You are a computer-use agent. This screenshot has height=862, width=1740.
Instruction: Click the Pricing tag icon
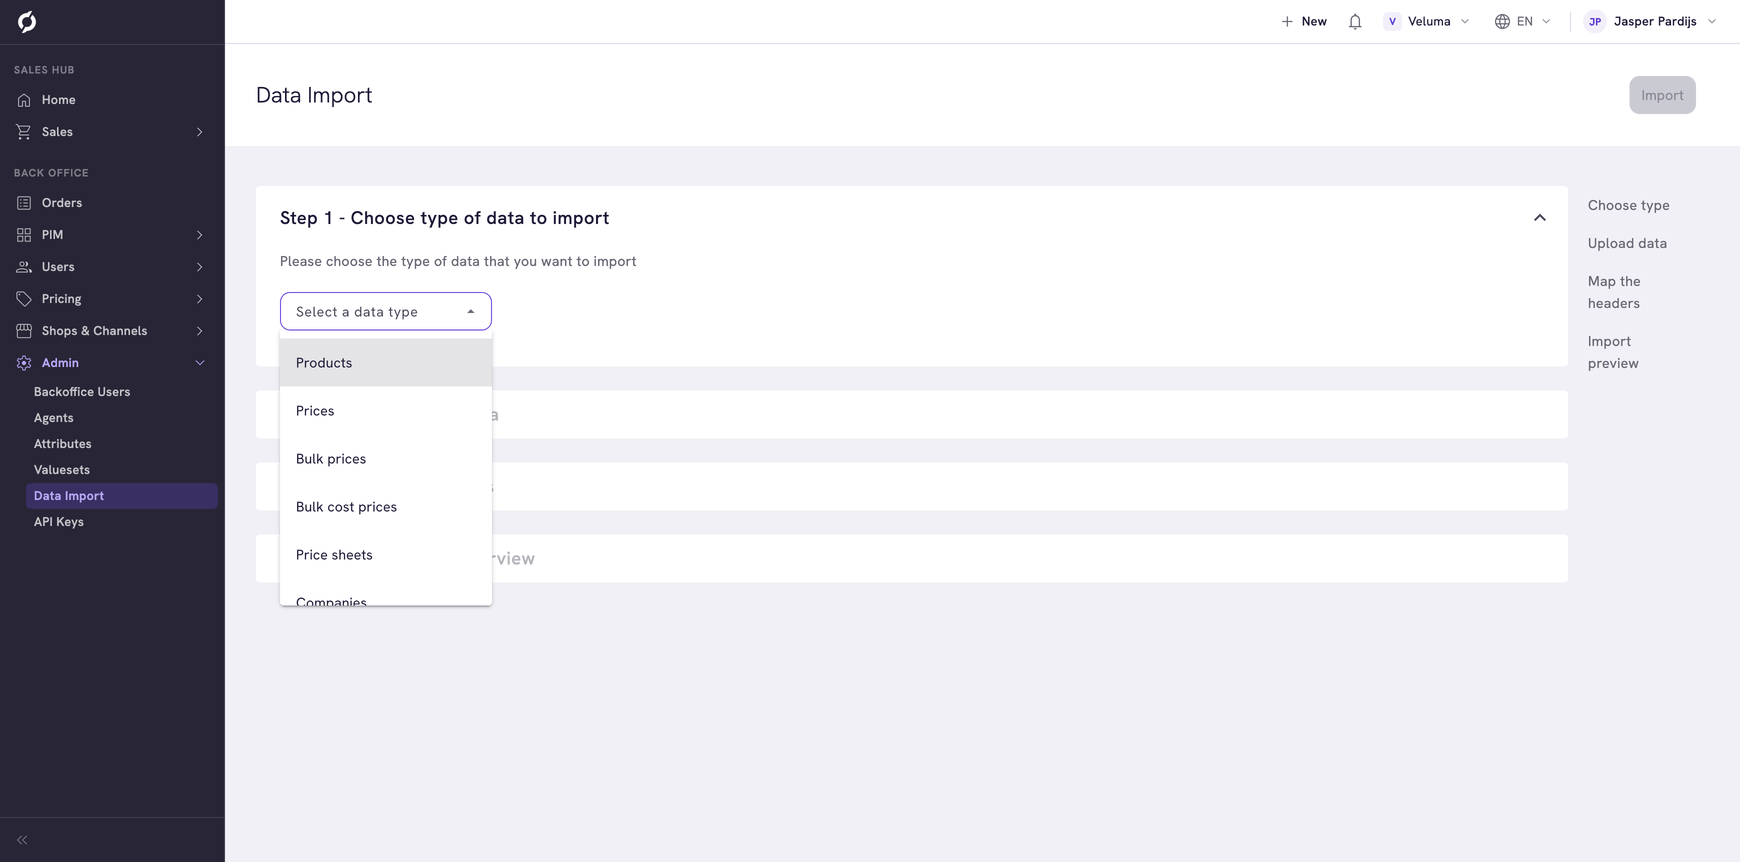(x=24, y=299)
